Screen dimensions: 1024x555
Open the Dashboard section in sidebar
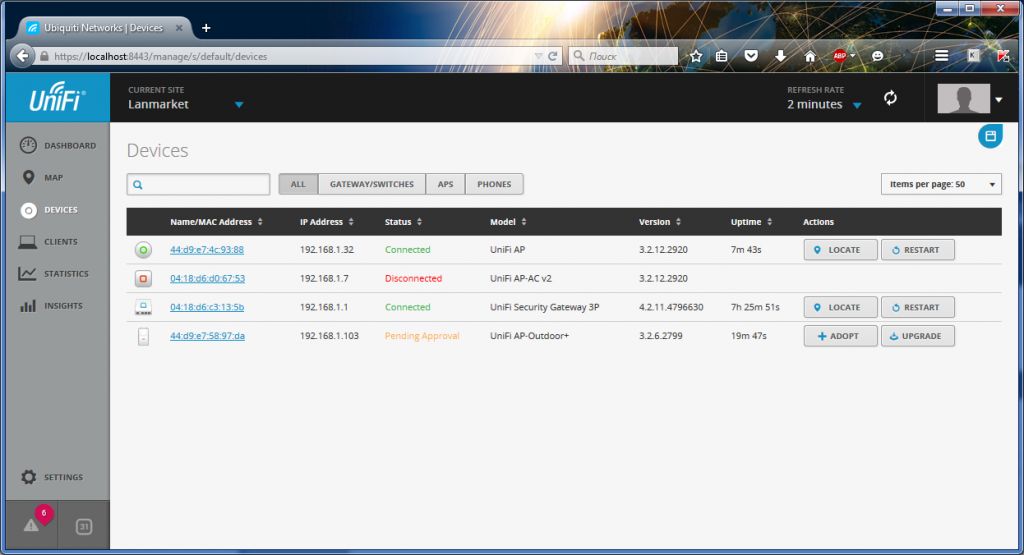(58, 146)
